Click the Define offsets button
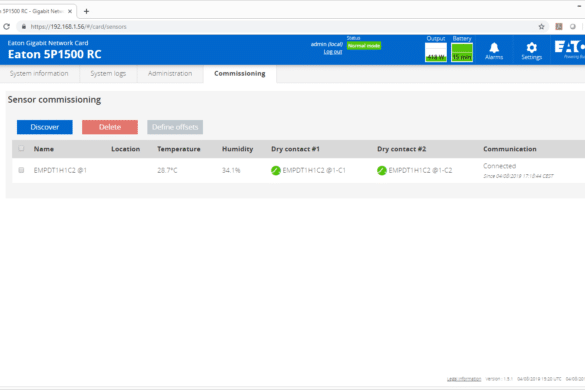This screenshot has height=390, width=585. click(x=175, y=127)
